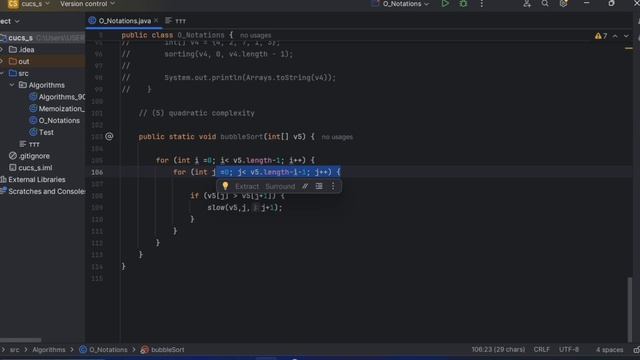Click Surround in floating toolbar
Viewport: 640px width, 360px height.
[280, 187]
